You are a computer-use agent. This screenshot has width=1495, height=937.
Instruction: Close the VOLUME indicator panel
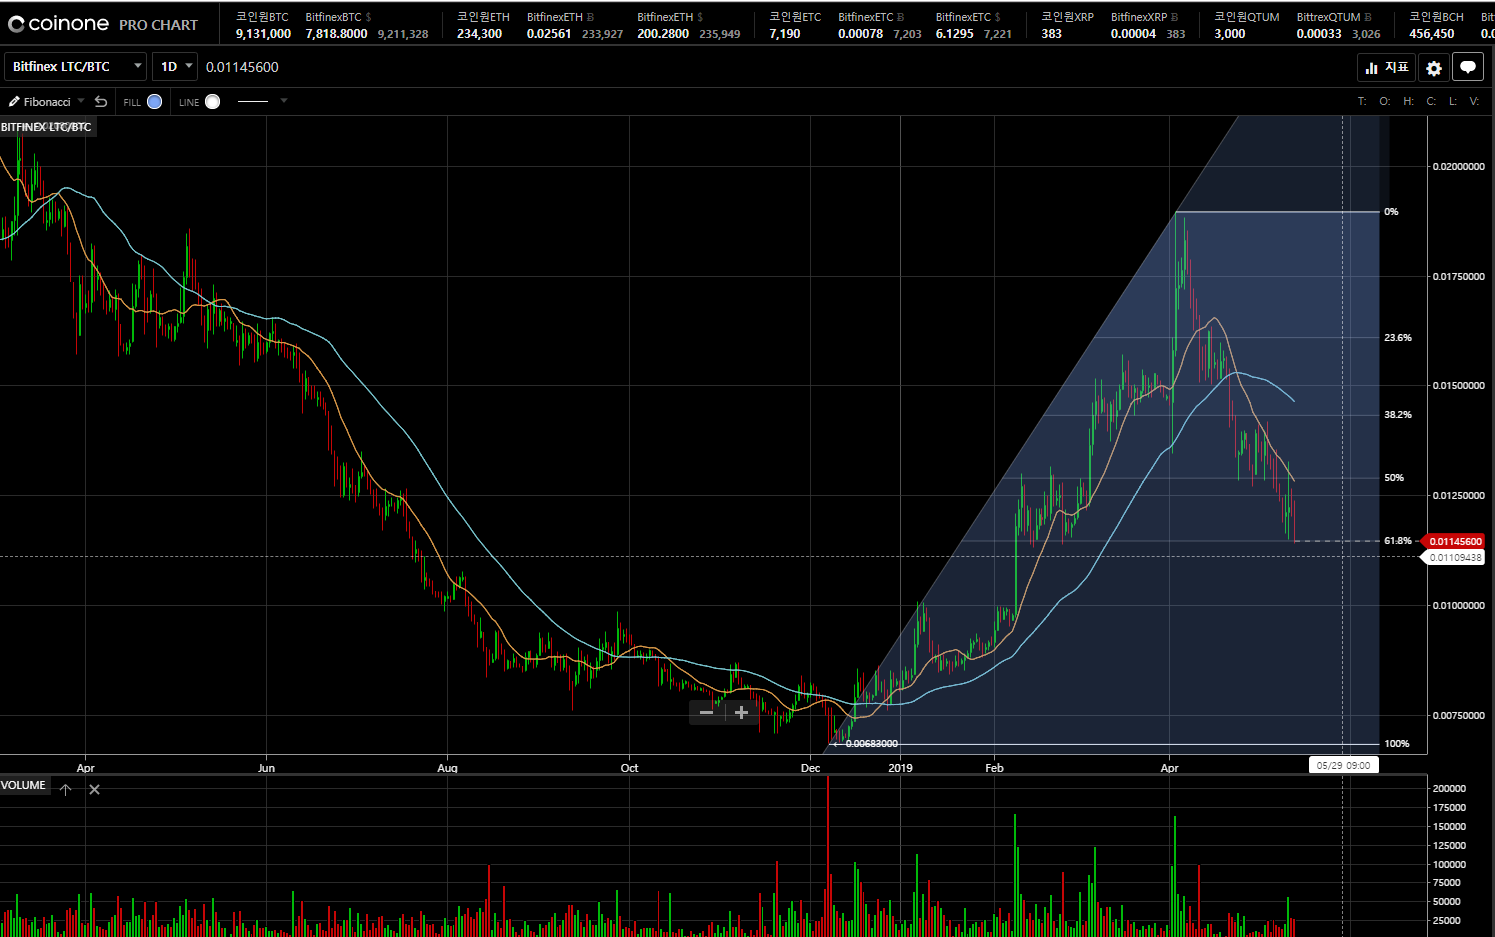pyautogui.click(x=94, y=790)
